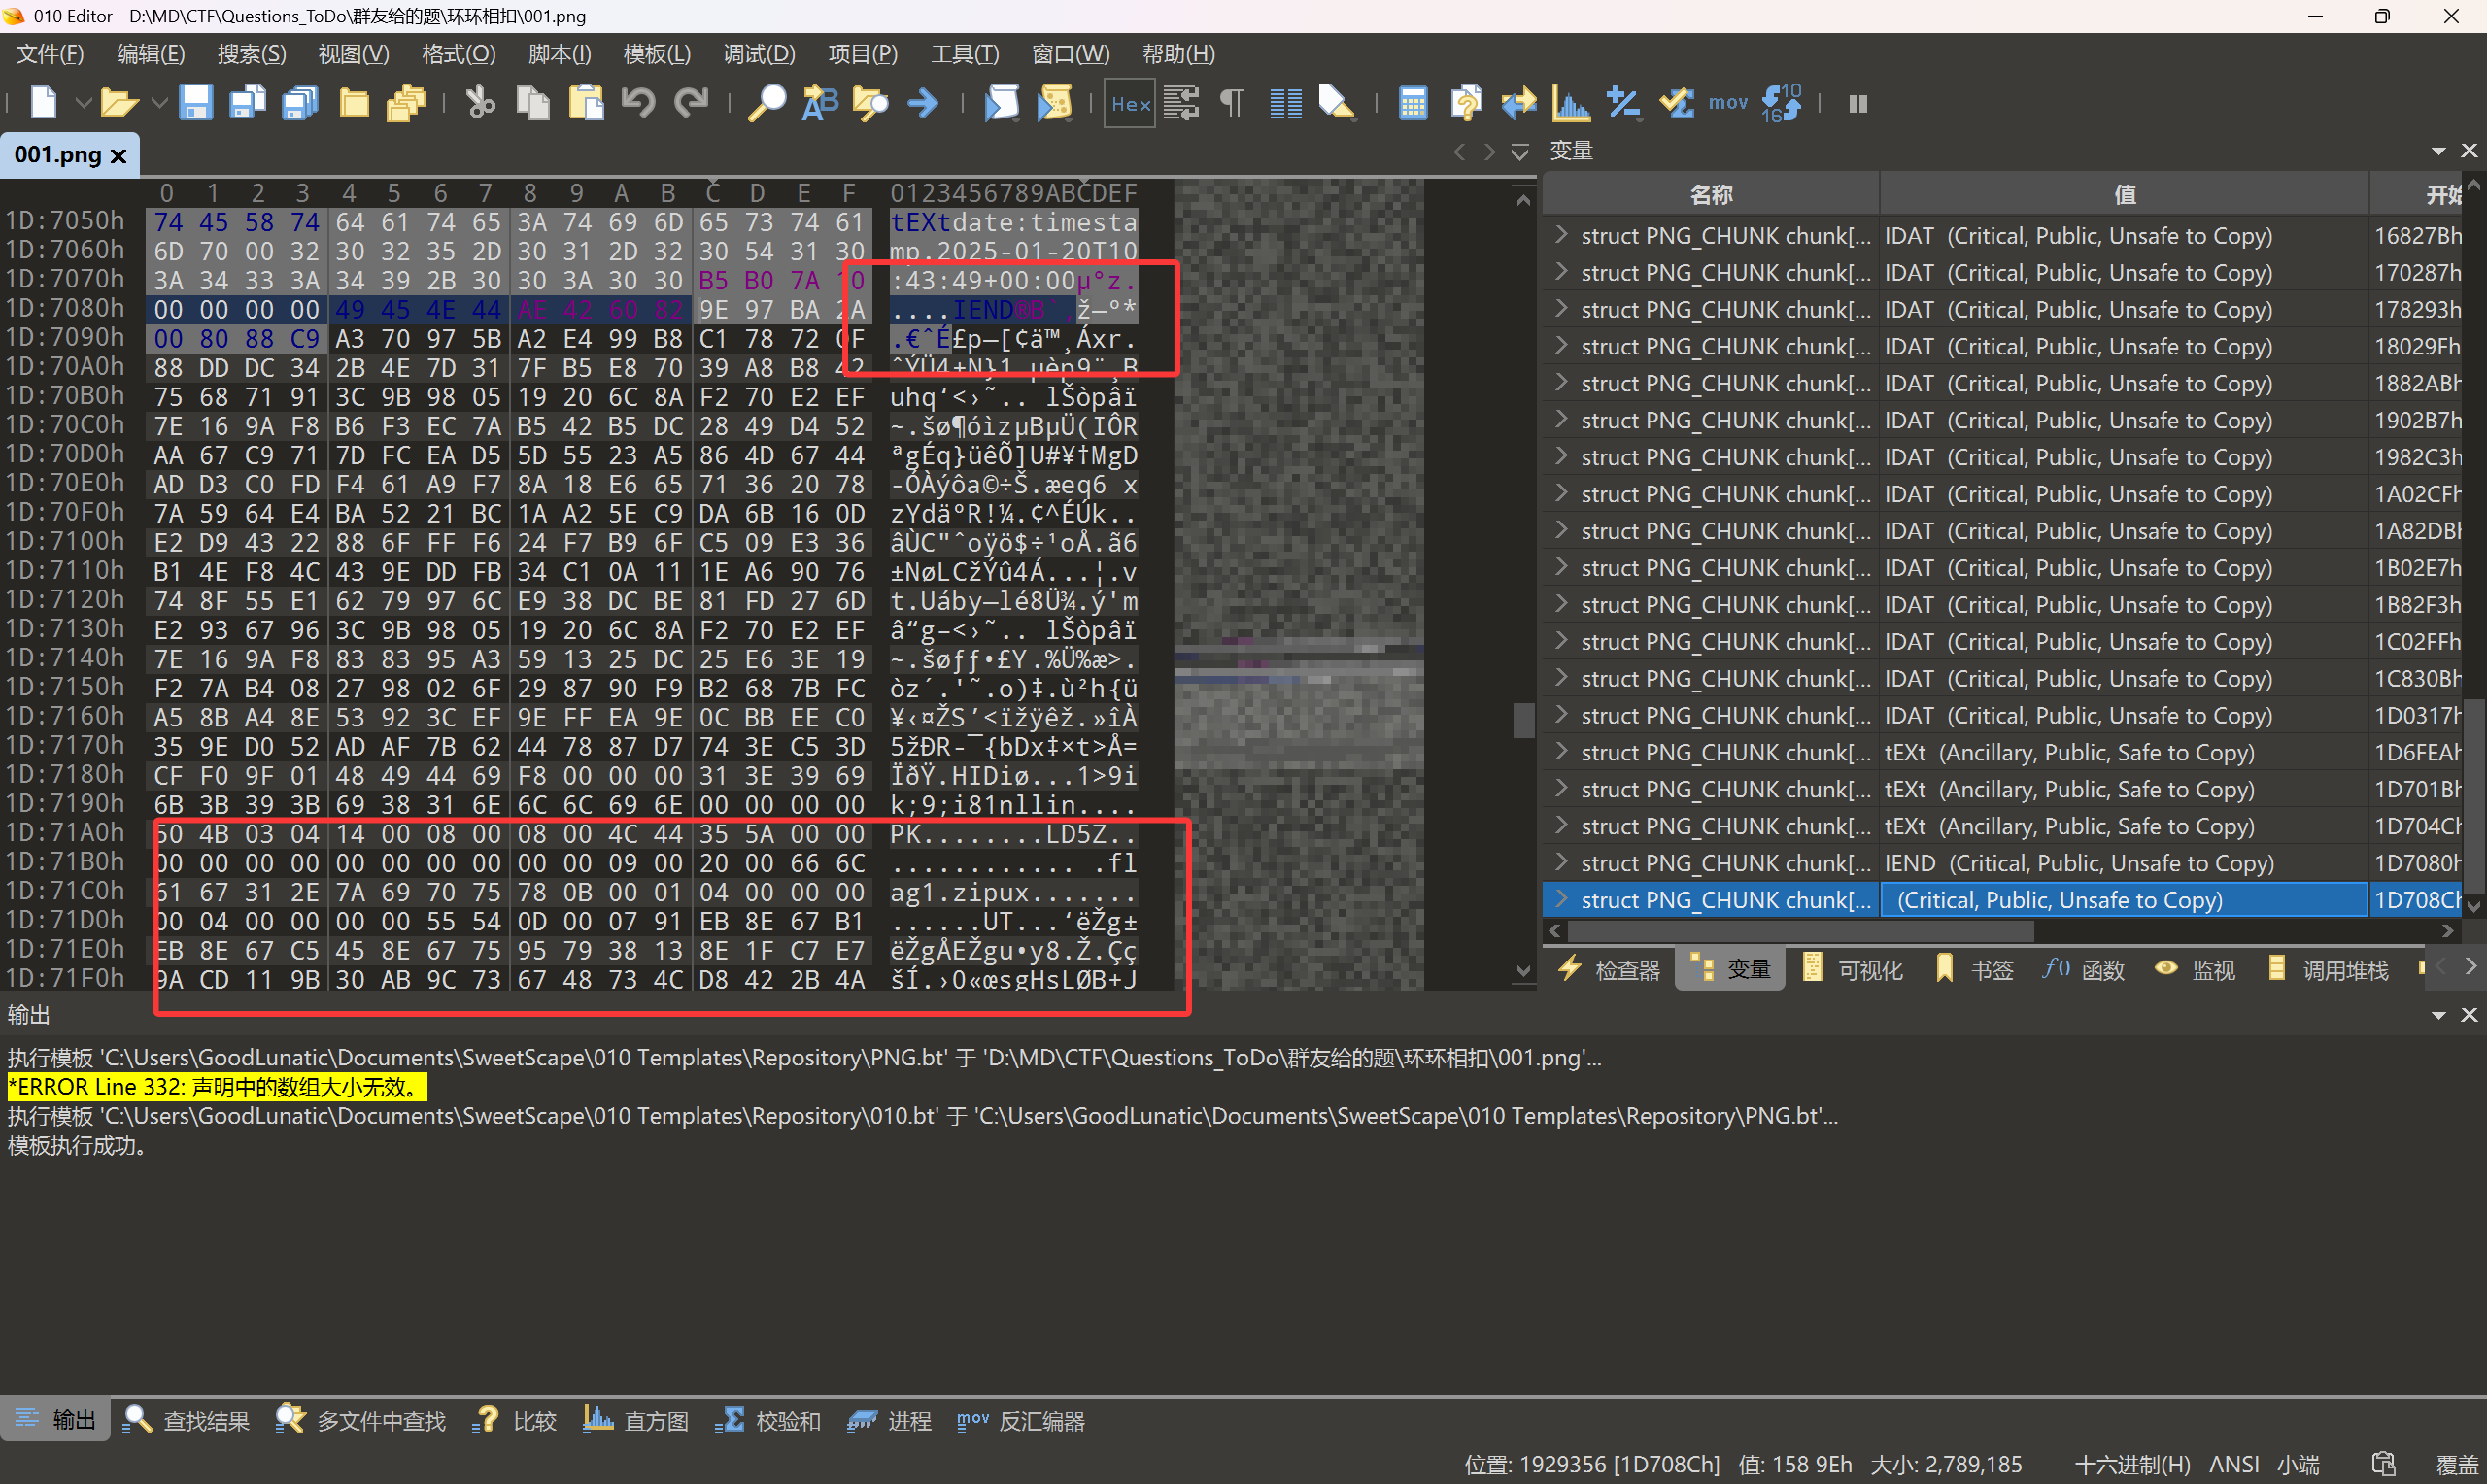Open the 多文件中查找 bottom tab
This screenshot has height=1484, width=2487.
(361, 1420)
